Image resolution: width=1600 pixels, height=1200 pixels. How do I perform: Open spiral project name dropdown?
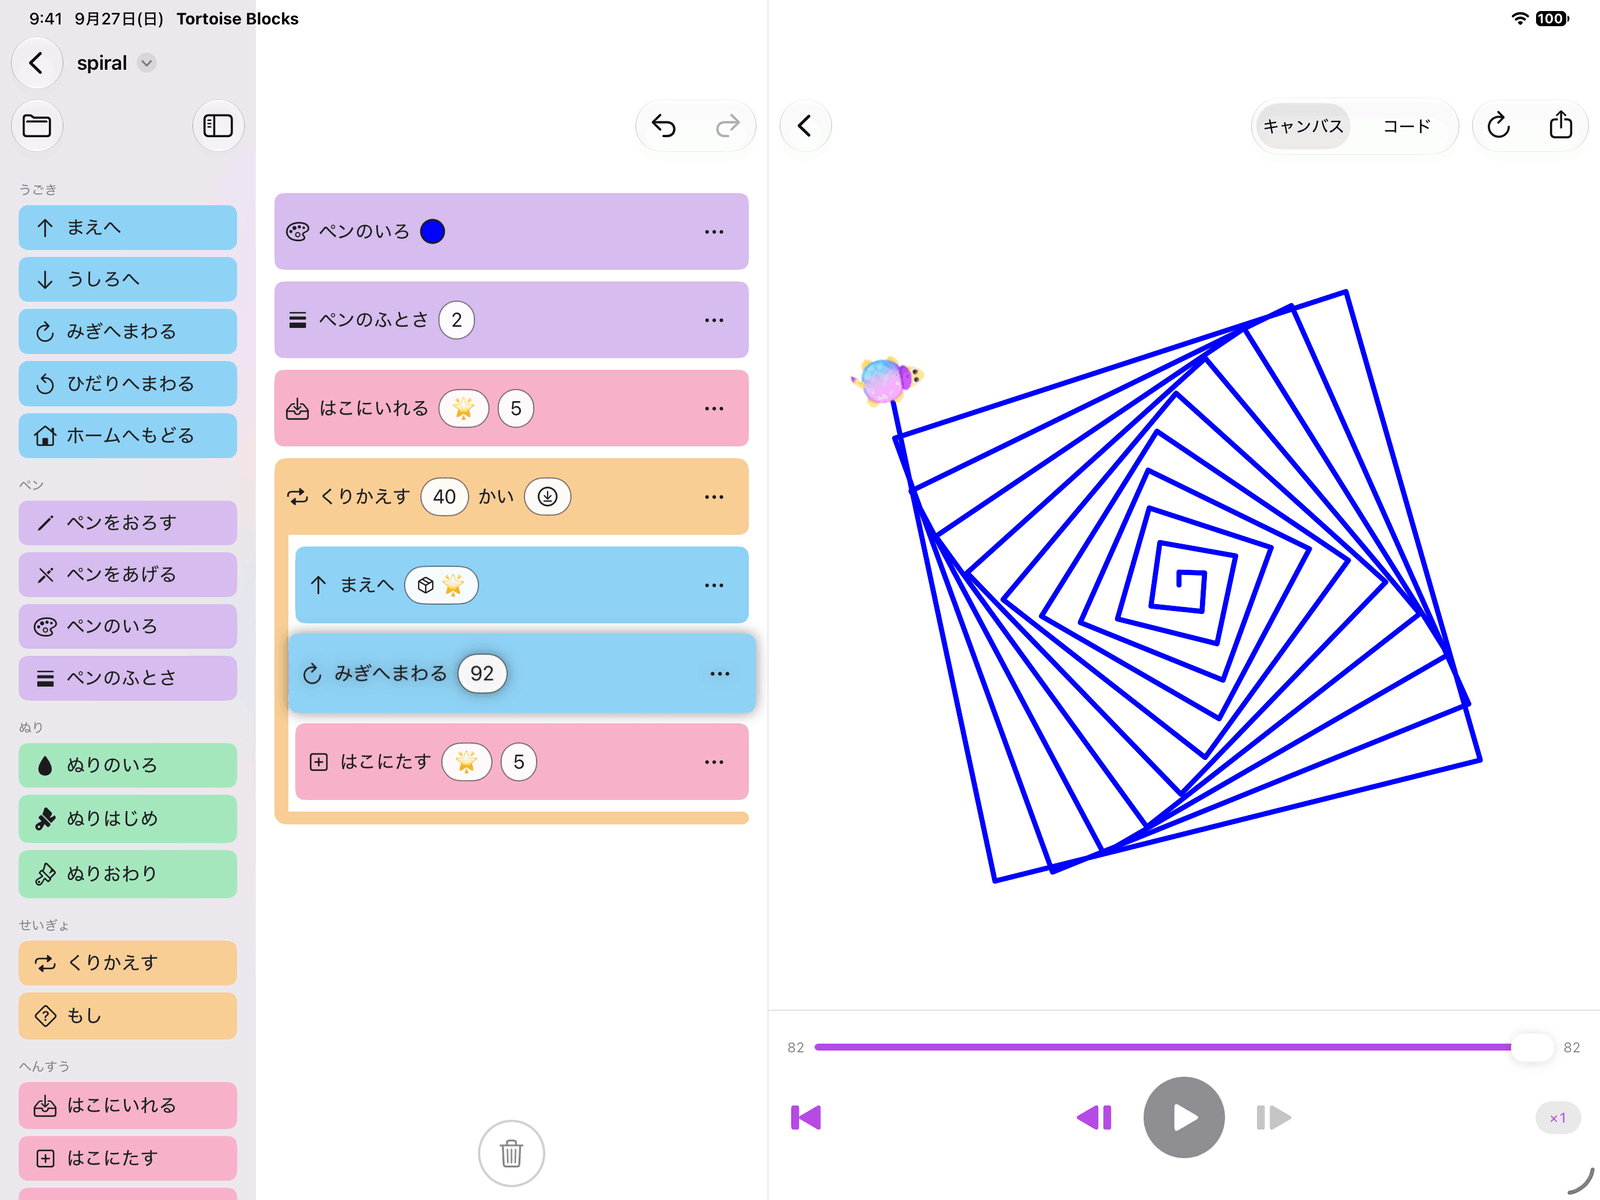147,63
